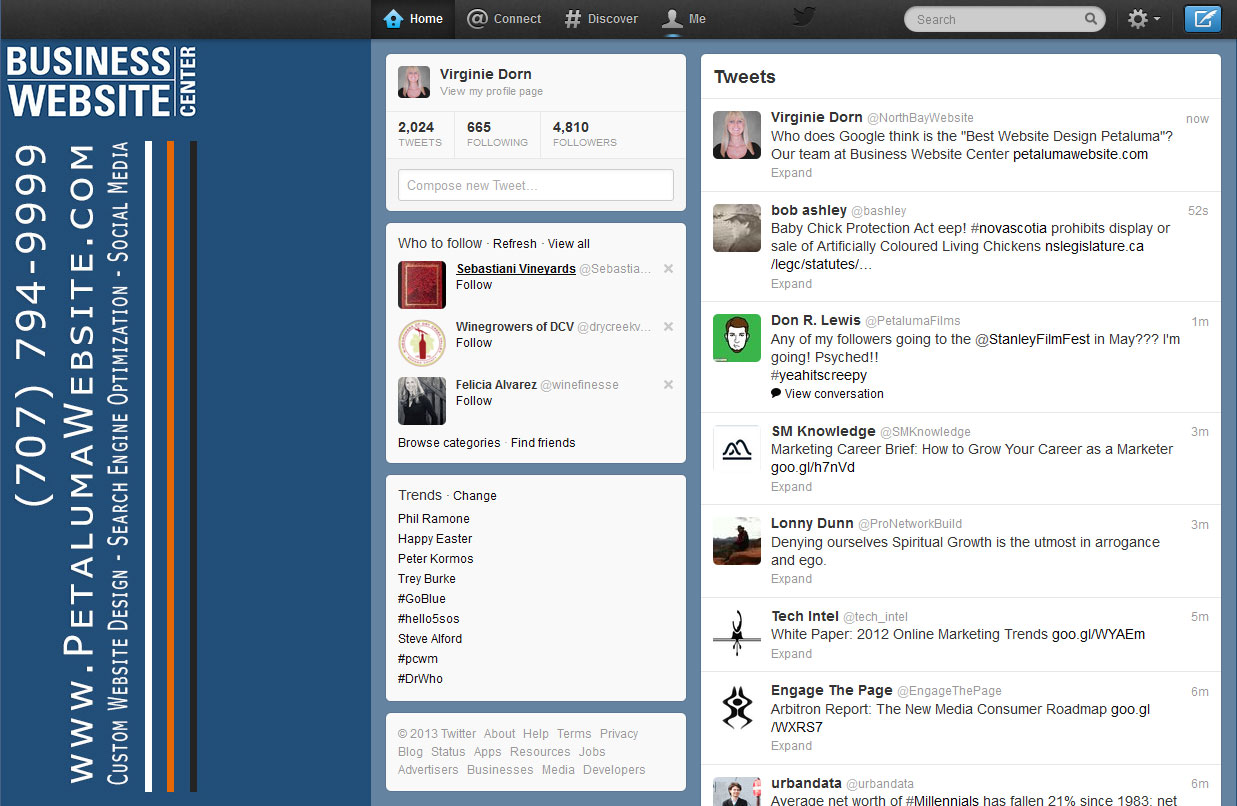Dismiss Winegrowers of DCV suggestion
This screenshot has height=806, width=1237.
(x=668, y=326)
